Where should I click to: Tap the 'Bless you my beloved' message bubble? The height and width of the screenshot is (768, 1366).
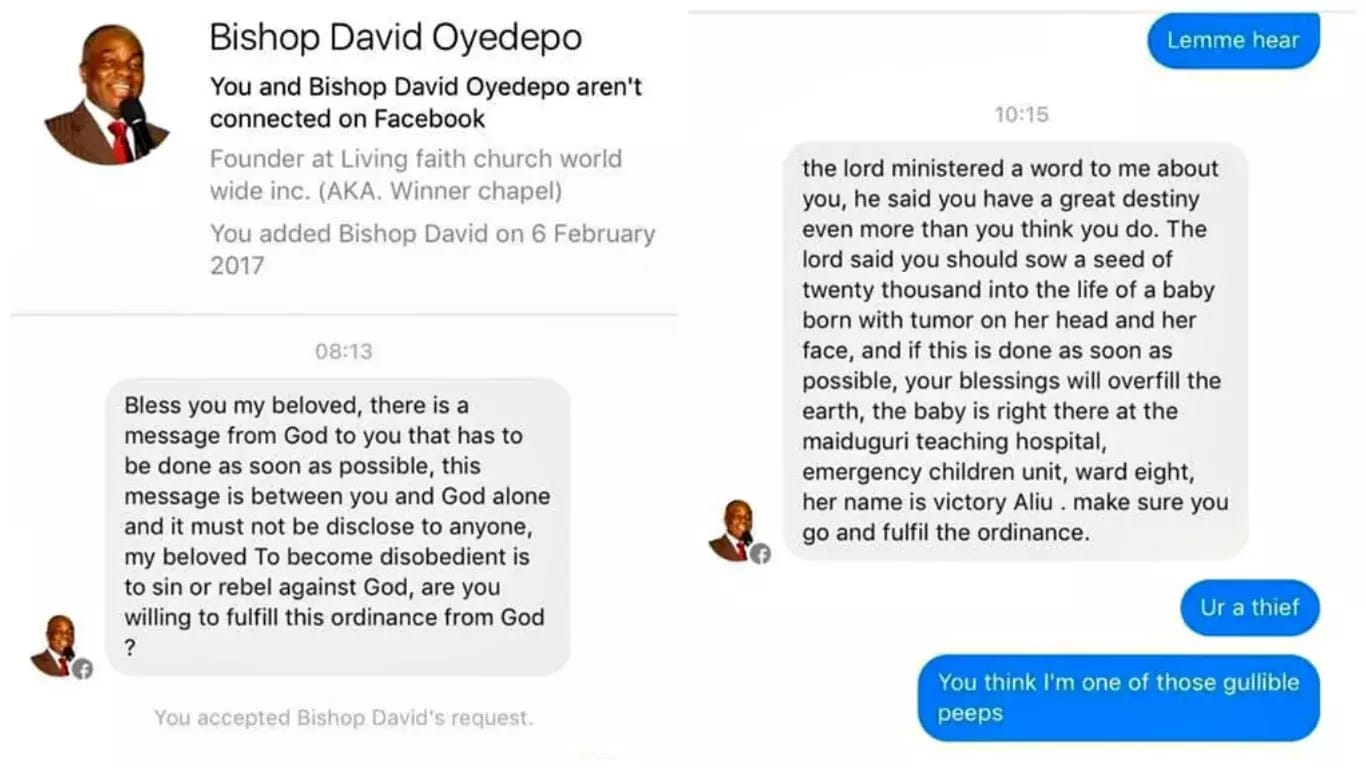pyautogui.click(x=337, y=527)
